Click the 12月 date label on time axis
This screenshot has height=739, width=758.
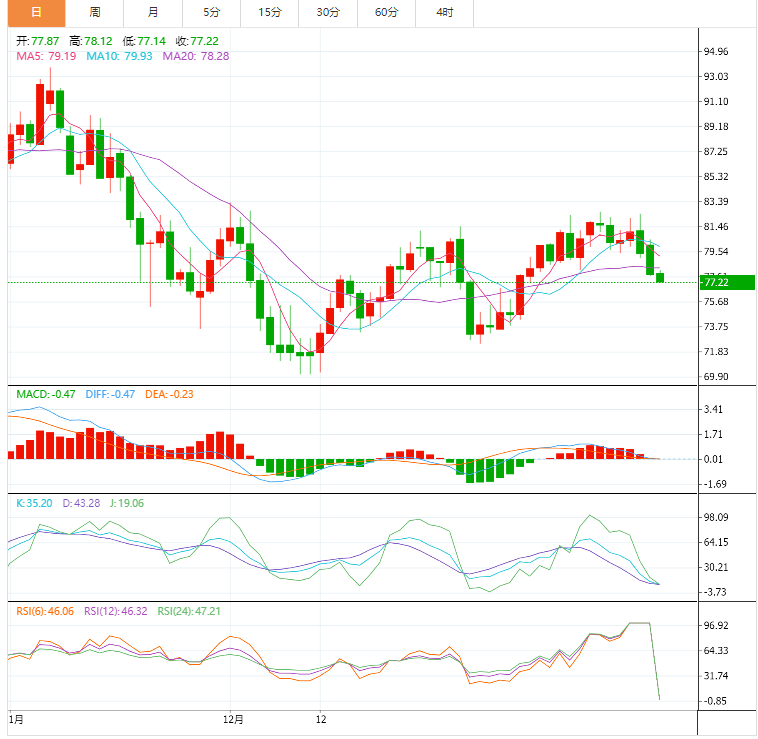[x=233, y=718]
